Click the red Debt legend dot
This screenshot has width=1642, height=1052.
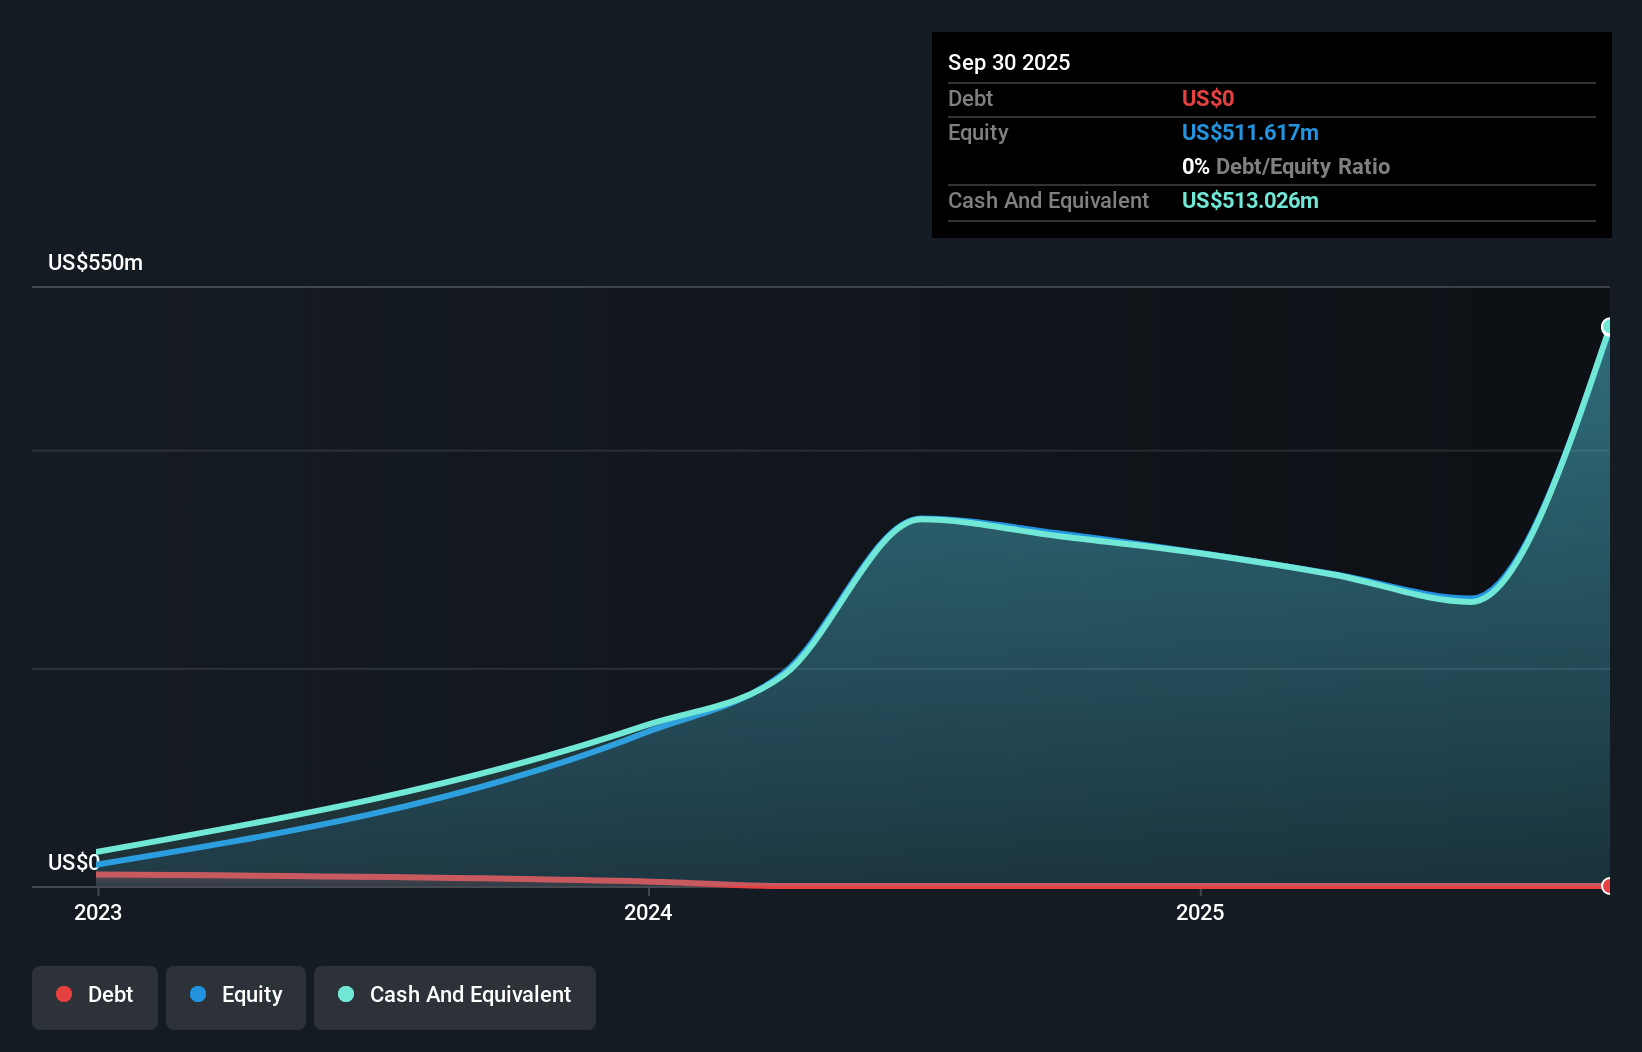pyautogui.click(x=64, y=994)
